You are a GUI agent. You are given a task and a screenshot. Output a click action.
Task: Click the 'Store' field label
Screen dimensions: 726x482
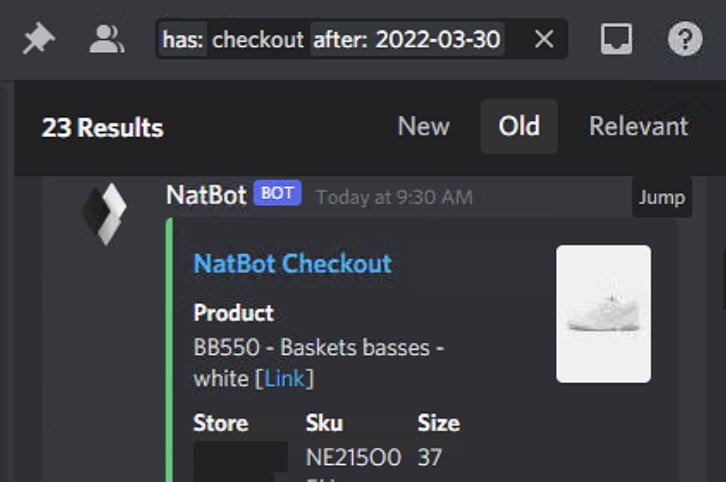220,423
